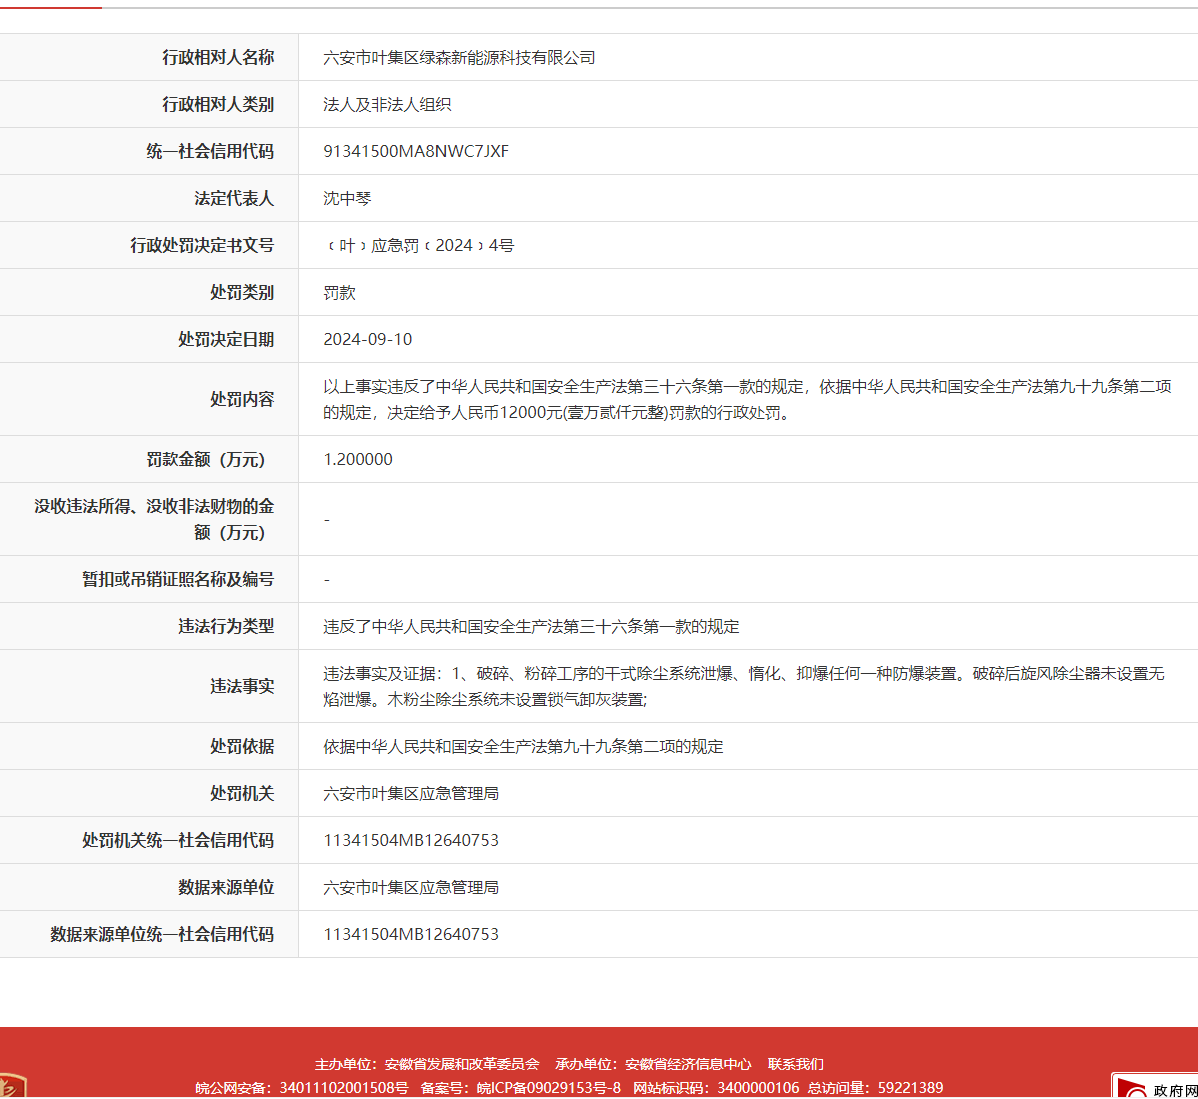This screenshot has height=1099, width=1198.
Task: Click the 网站标识码 3400000106 text
Action: (x=716, y=1088)
